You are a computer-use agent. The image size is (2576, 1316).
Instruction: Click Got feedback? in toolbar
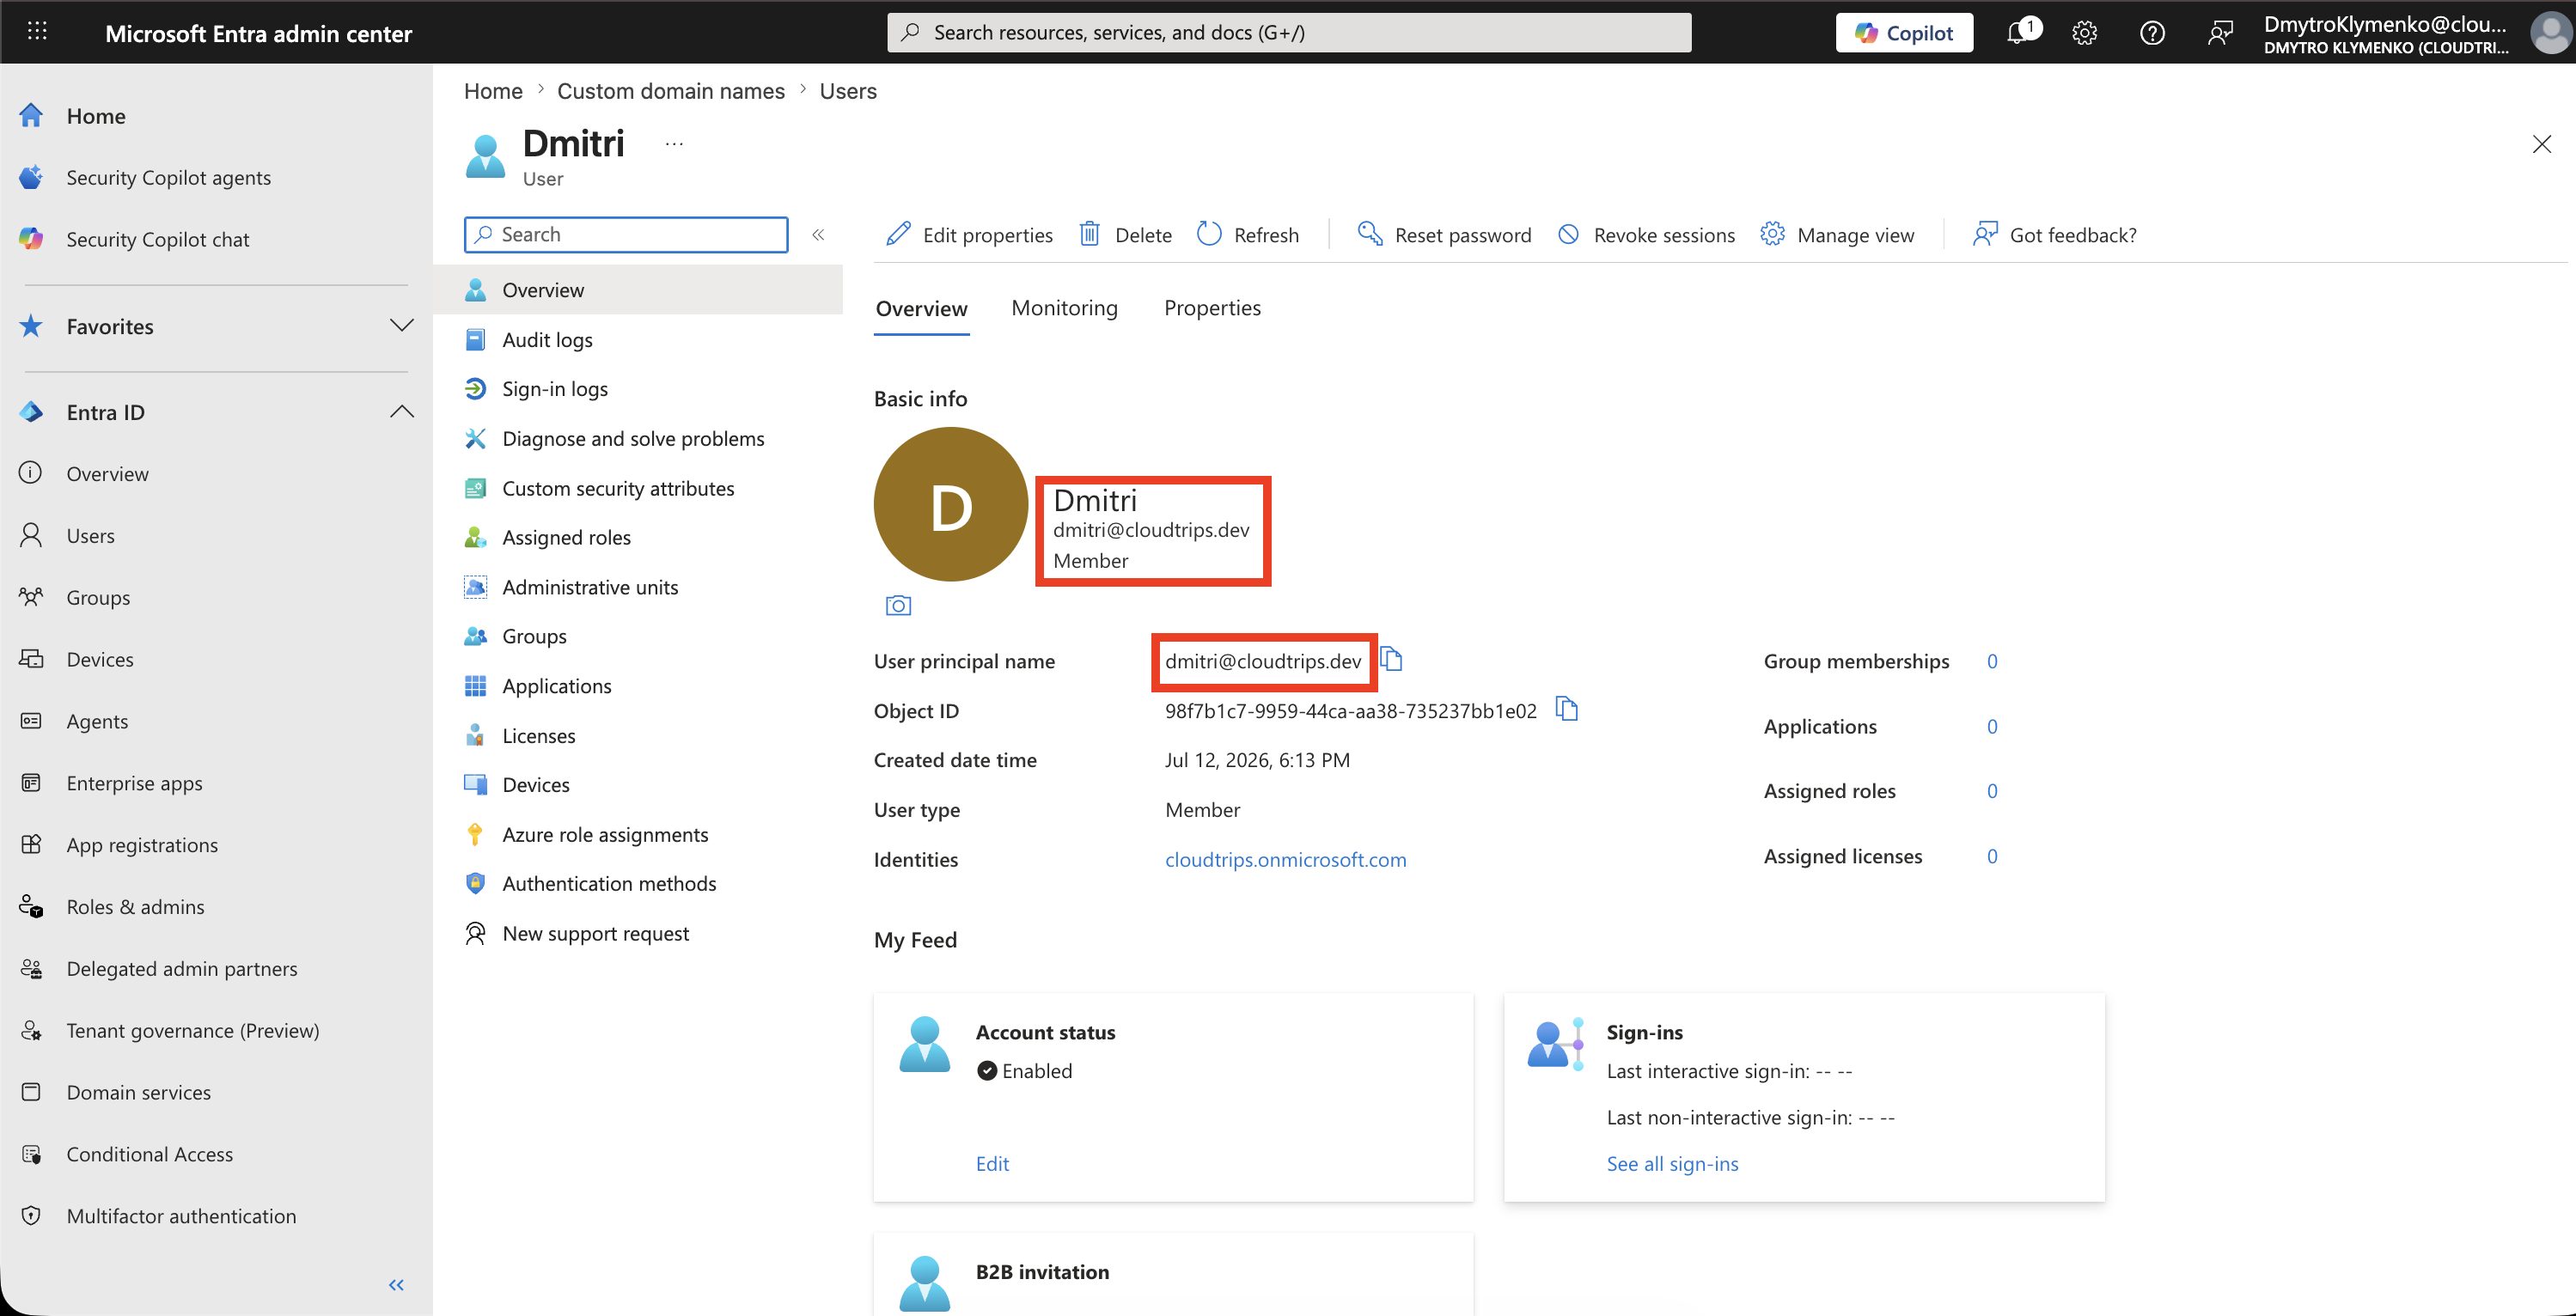click(x=2054, y=235)
